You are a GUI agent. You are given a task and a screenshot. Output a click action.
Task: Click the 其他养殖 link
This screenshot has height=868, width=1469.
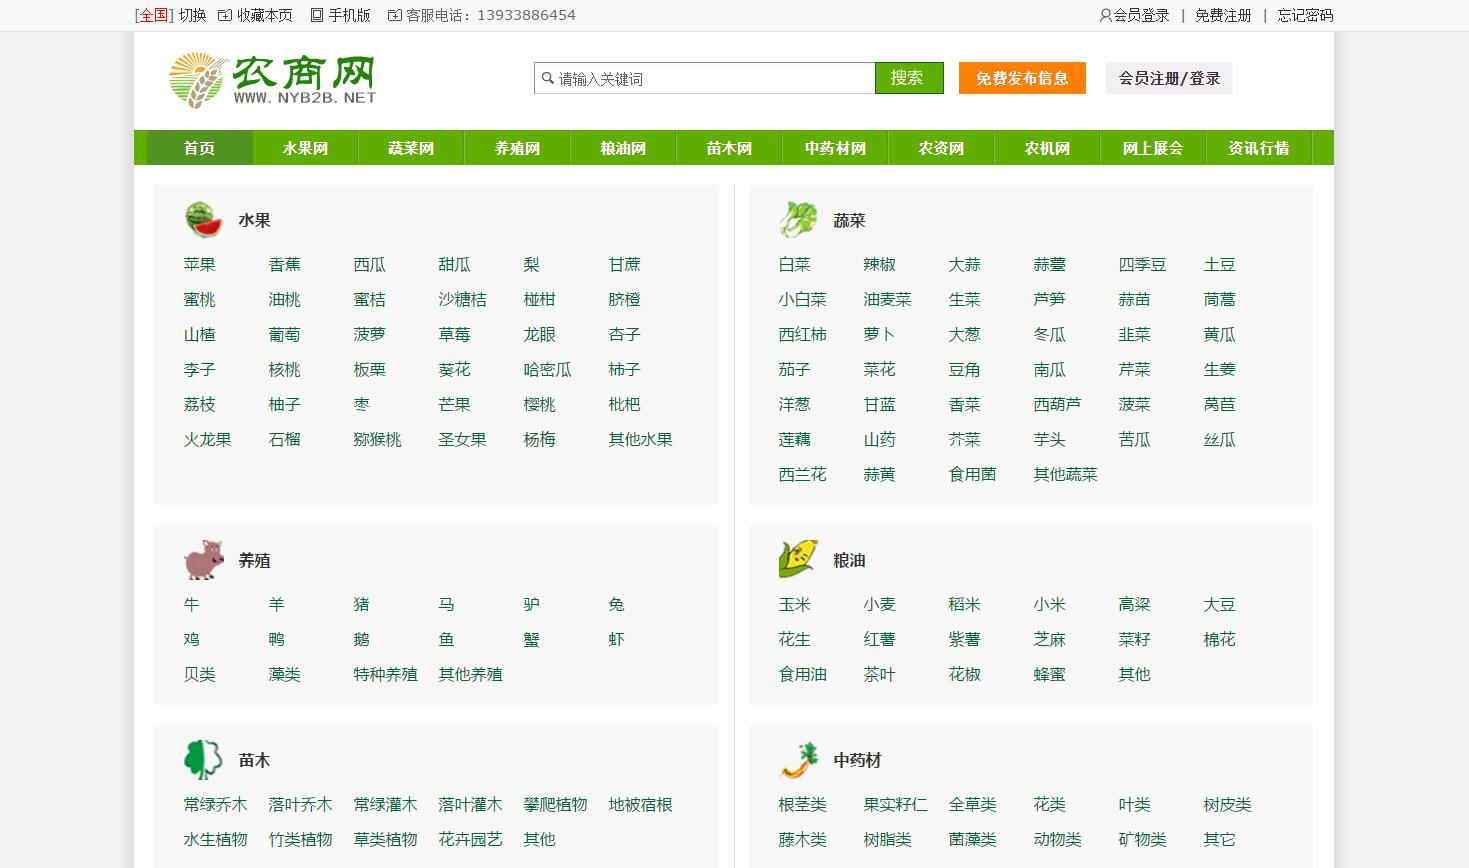click(471, 674)
